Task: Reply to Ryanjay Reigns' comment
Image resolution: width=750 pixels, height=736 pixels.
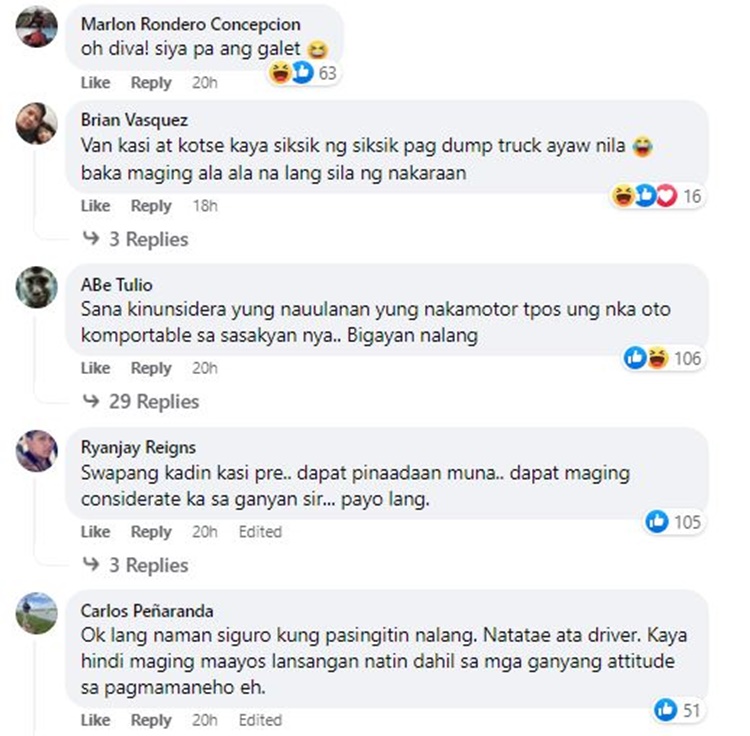Action: (x=151, y=532)
